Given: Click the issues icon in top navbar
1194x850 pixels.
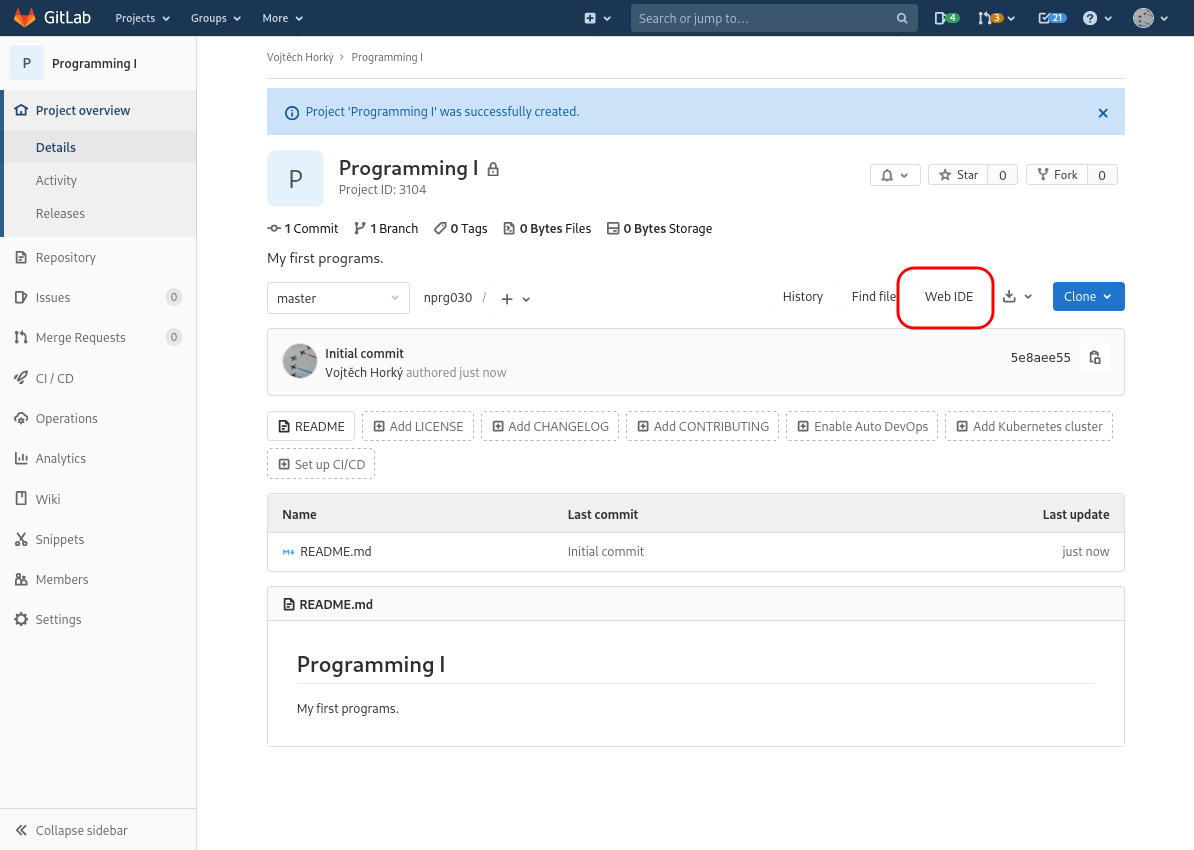Looking at the screenshot, I should point(946,18).
